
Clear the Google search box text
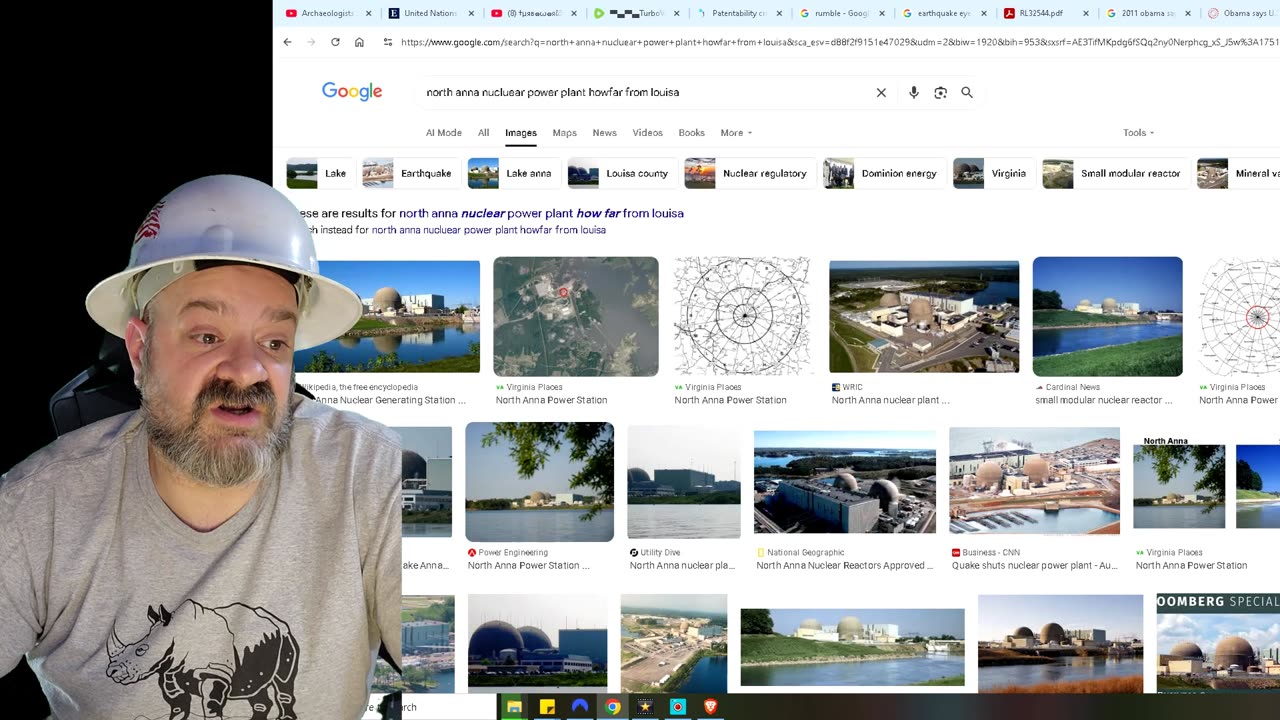pyautogui.click(x=881, y=92)
